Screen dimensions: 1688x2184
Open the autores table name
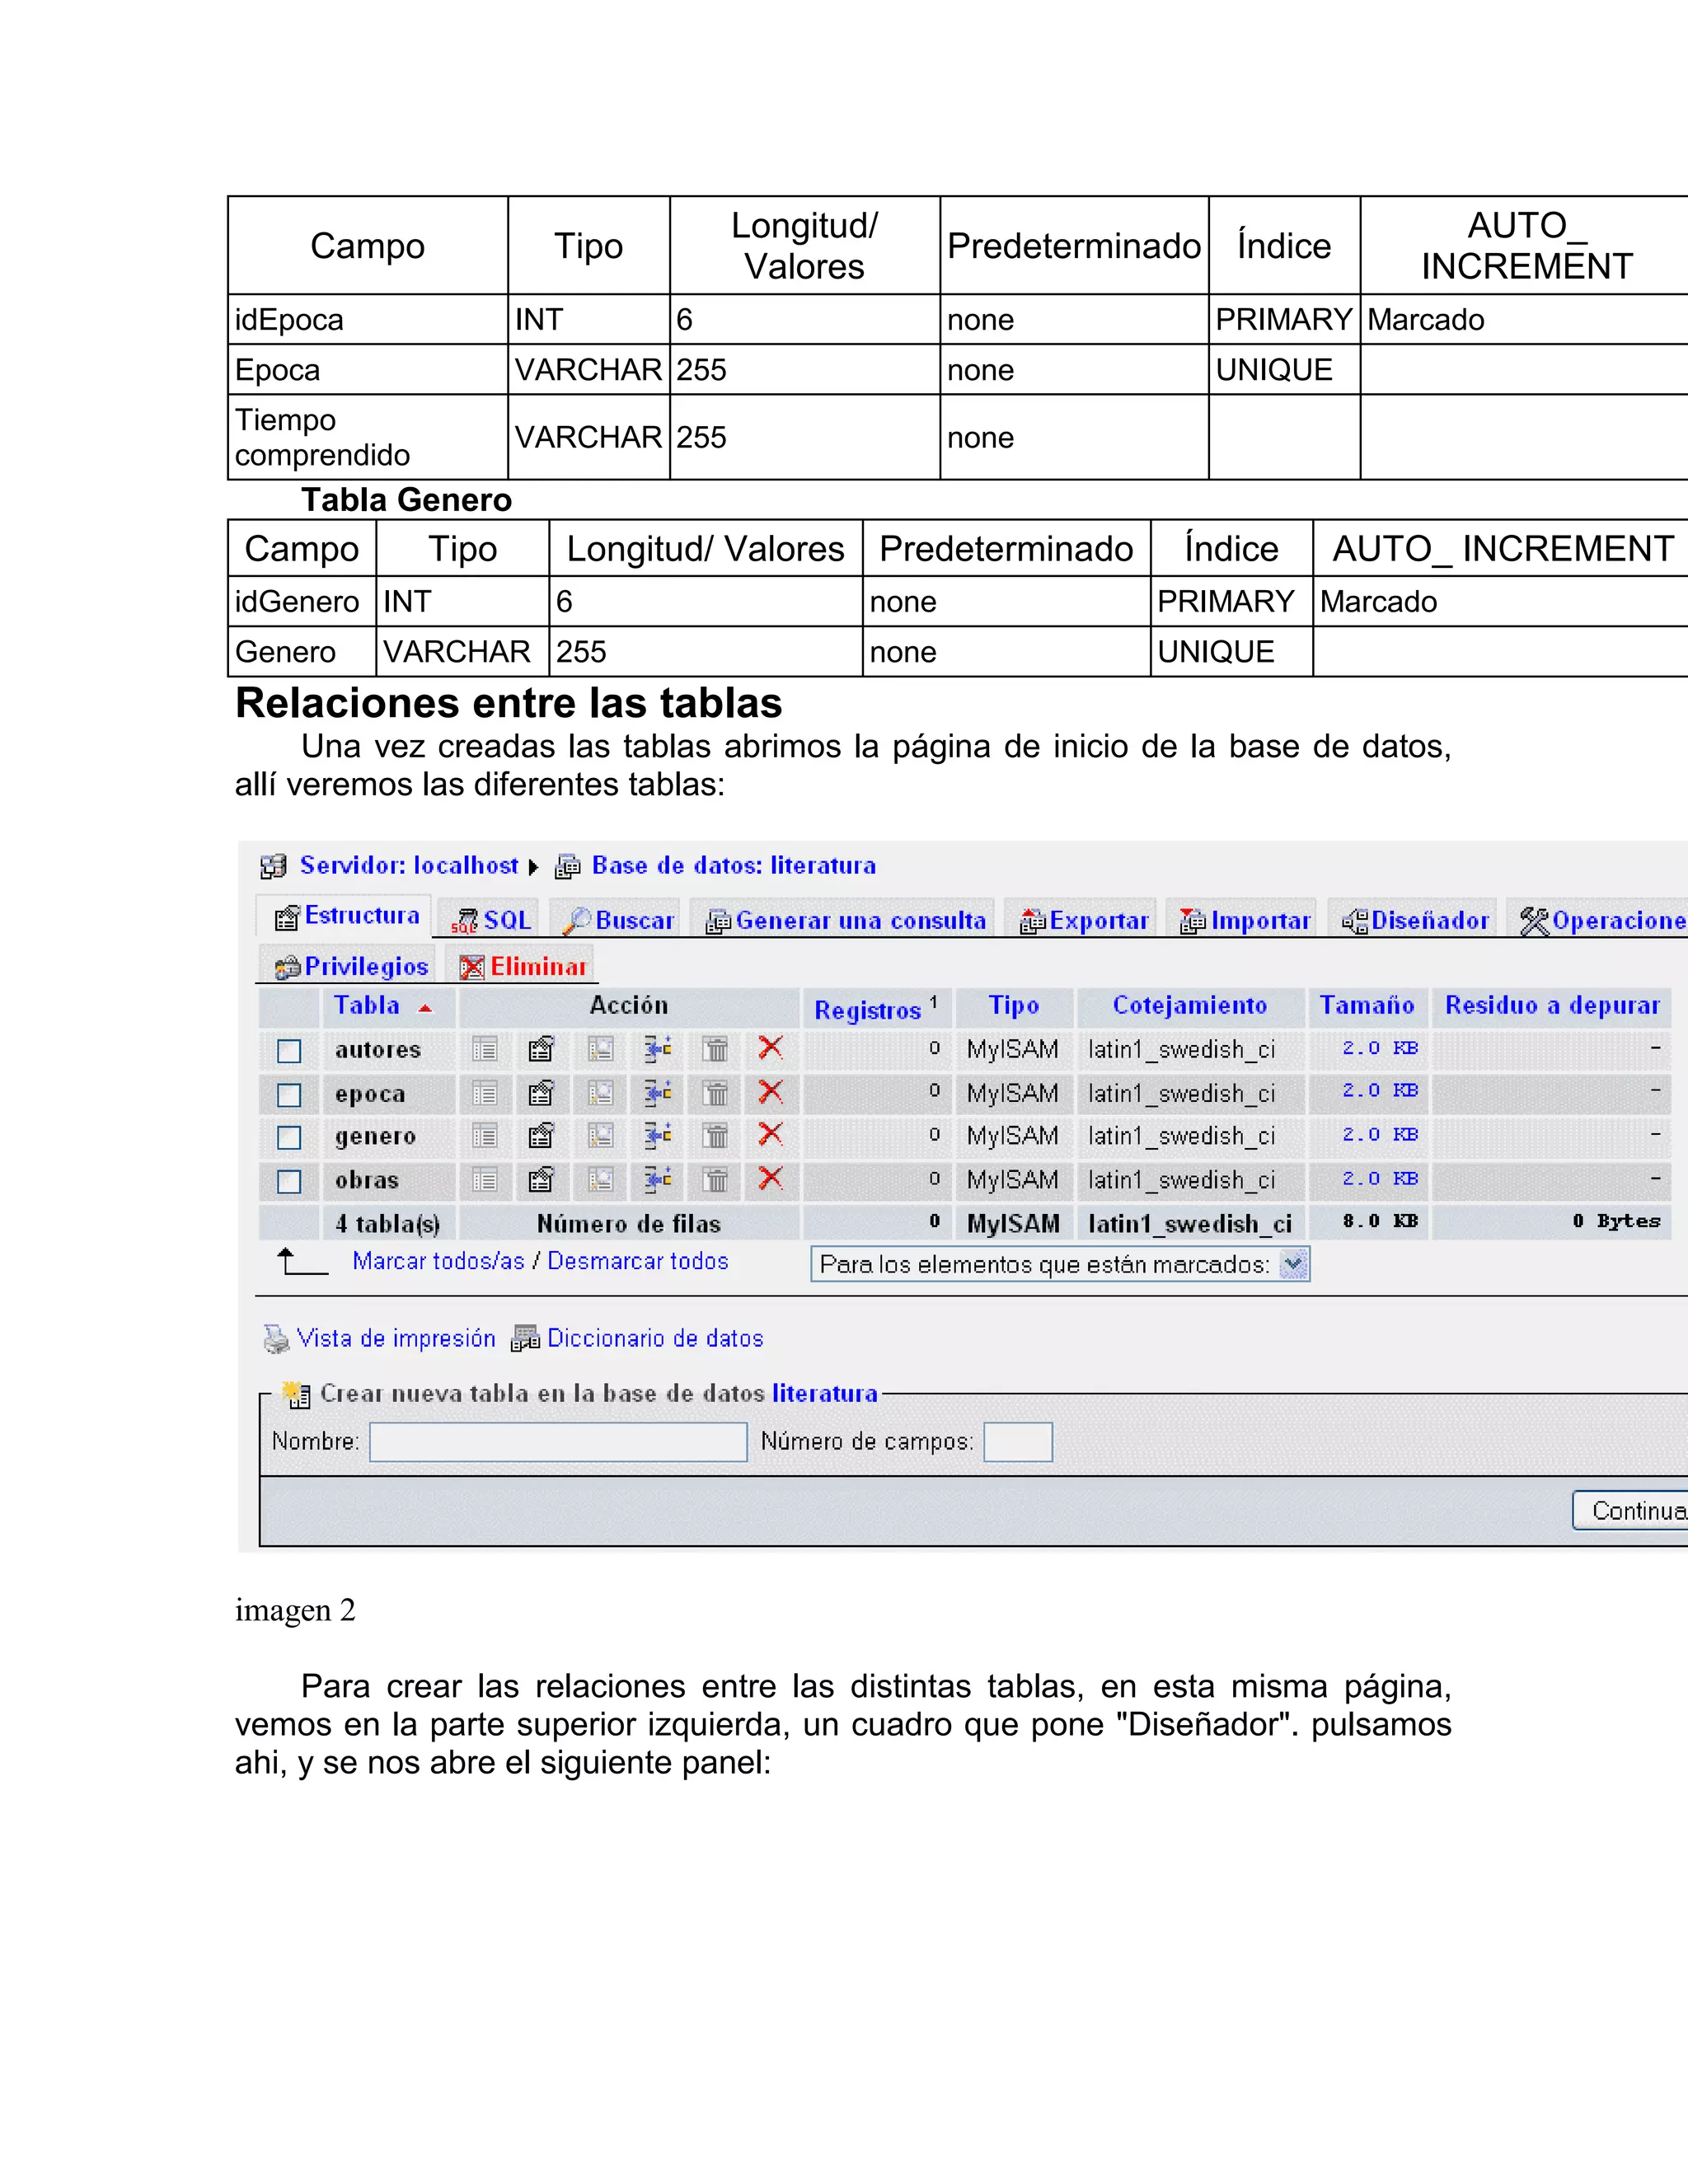point(378,1050)
